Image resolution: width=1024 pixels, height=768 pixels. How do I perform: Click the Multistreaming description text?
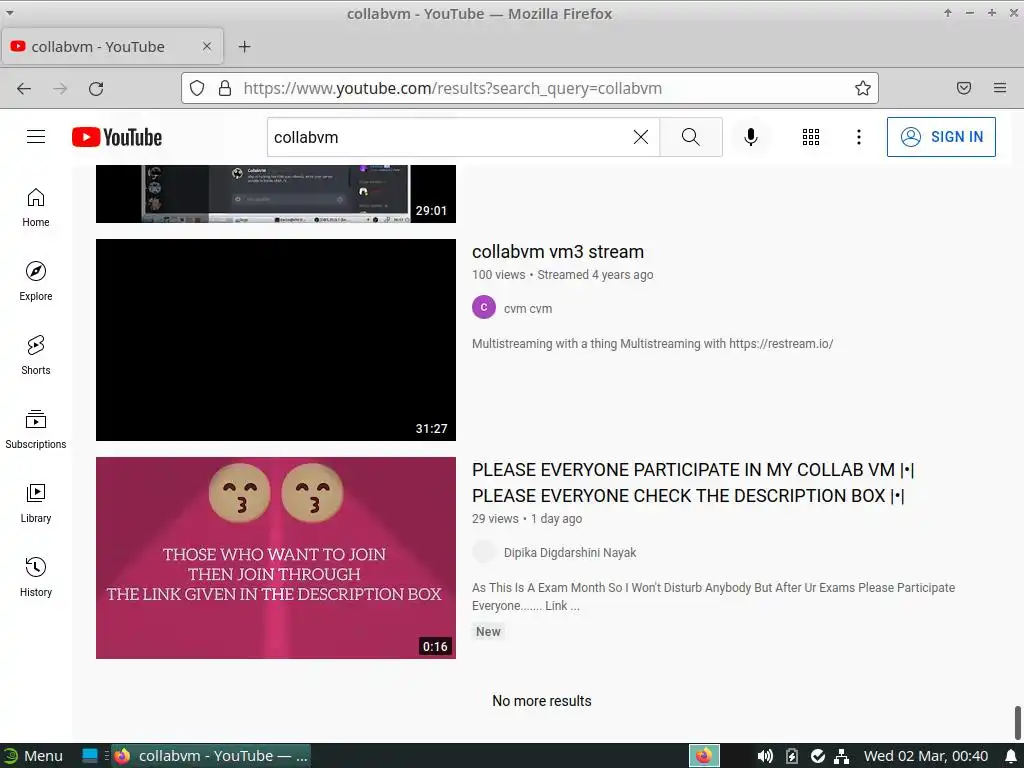[x=652, y=344]
